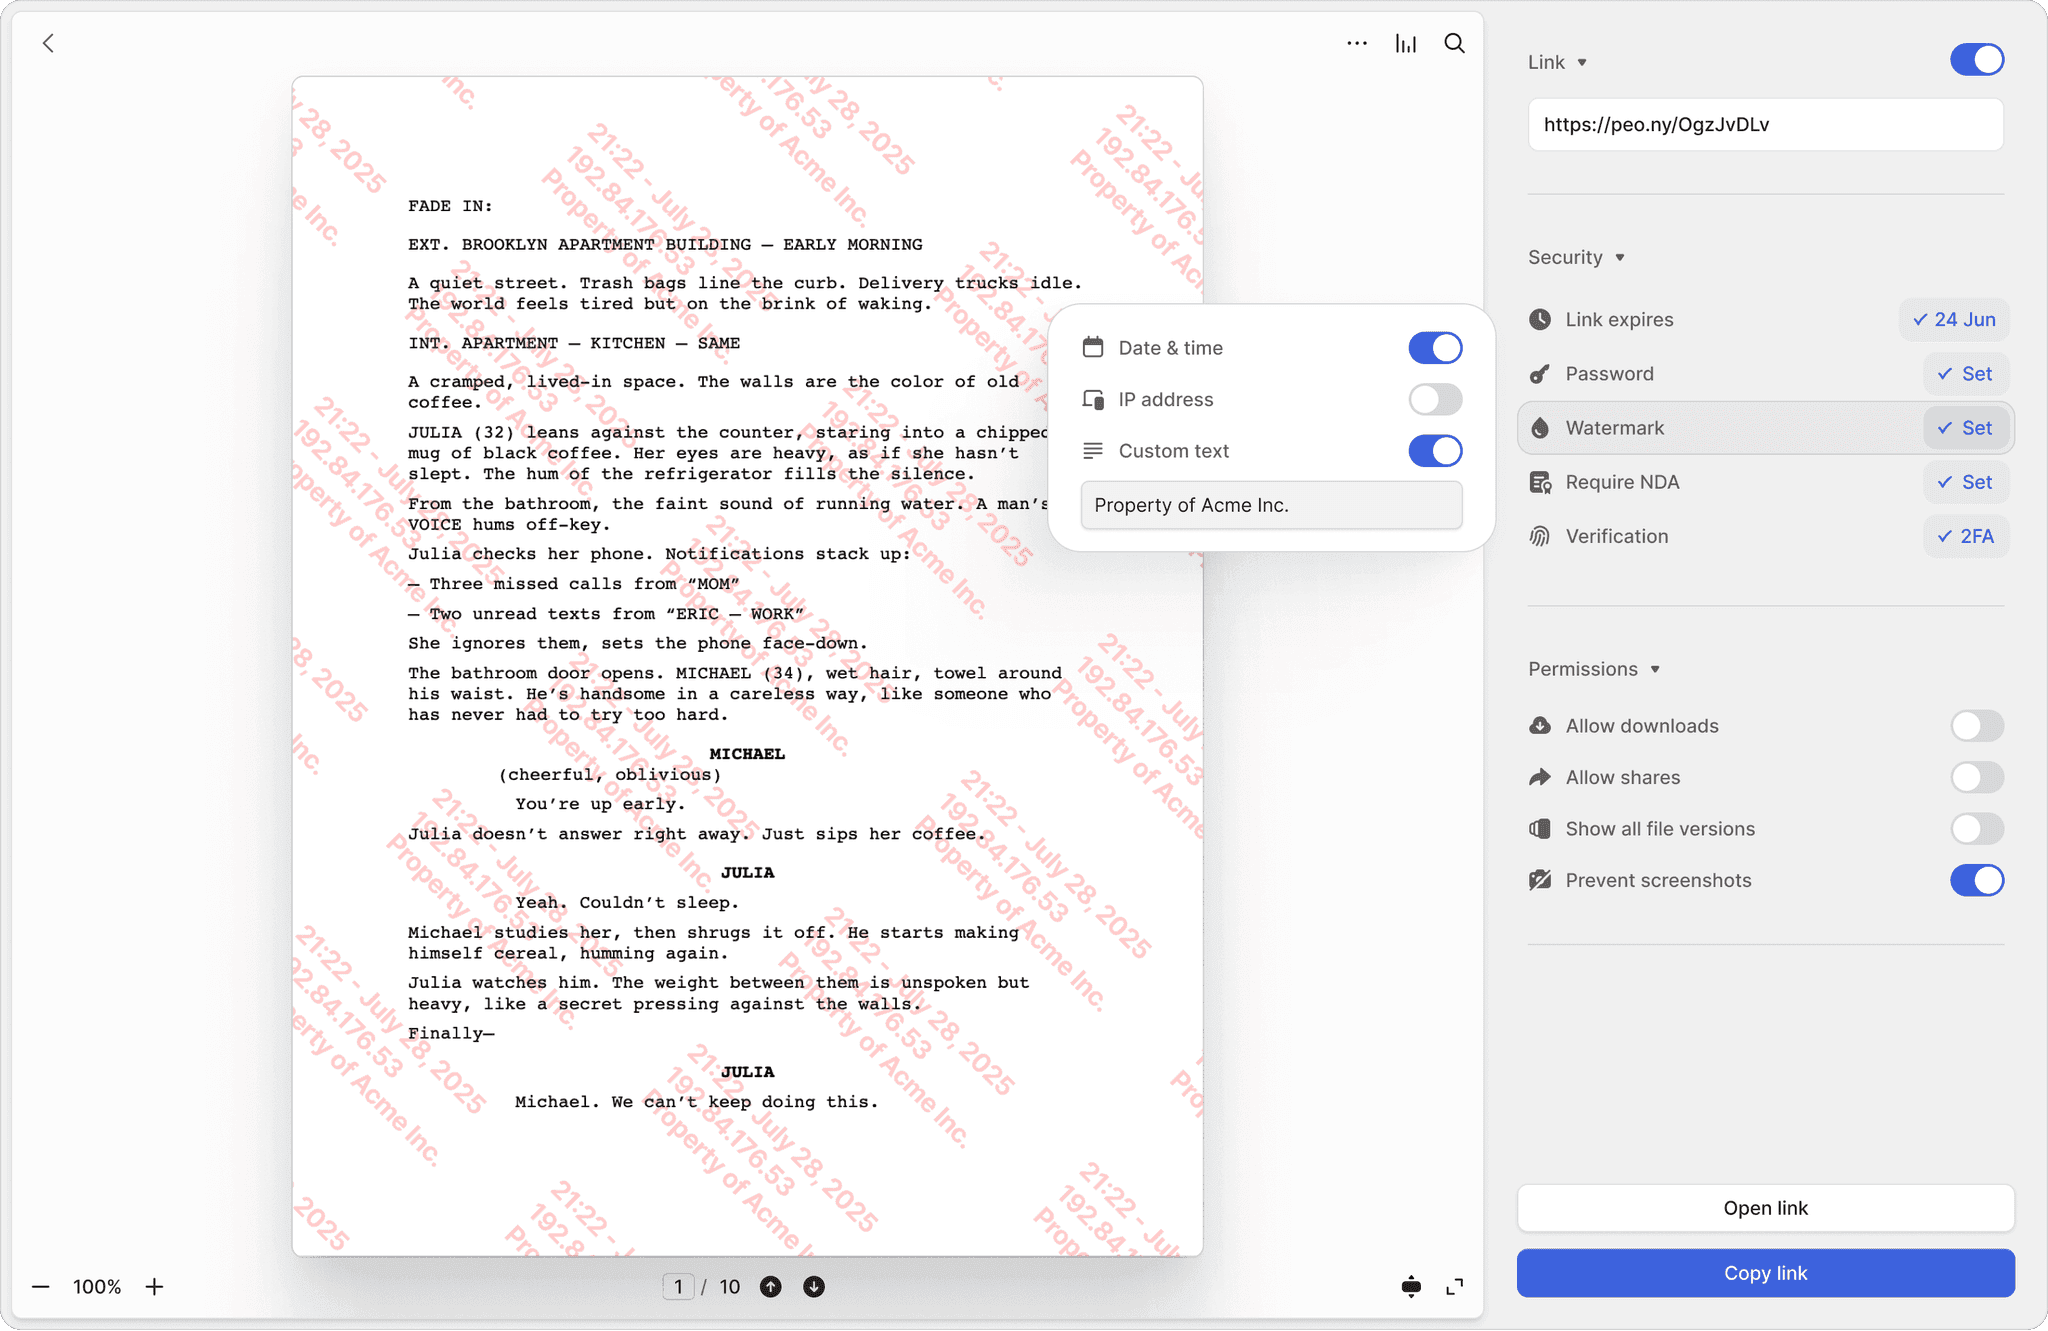Screen dimensions: 2048x1331
Task: Zoom out with the minus control
Action: (41, 1287)
